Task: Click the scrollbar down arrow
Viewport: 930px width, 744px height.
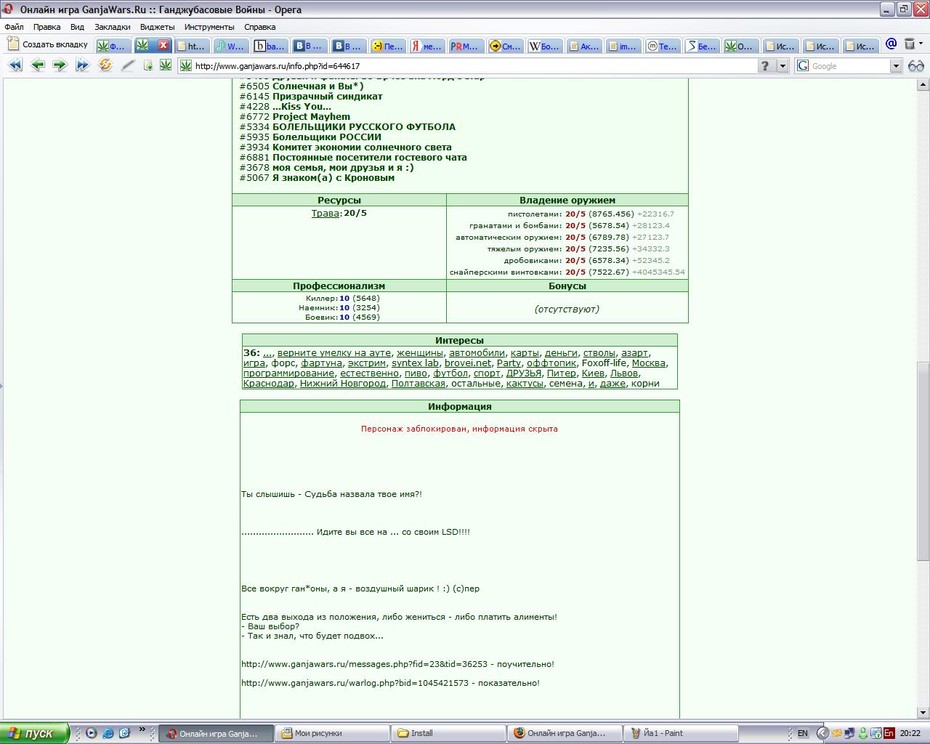Action: 923,711
